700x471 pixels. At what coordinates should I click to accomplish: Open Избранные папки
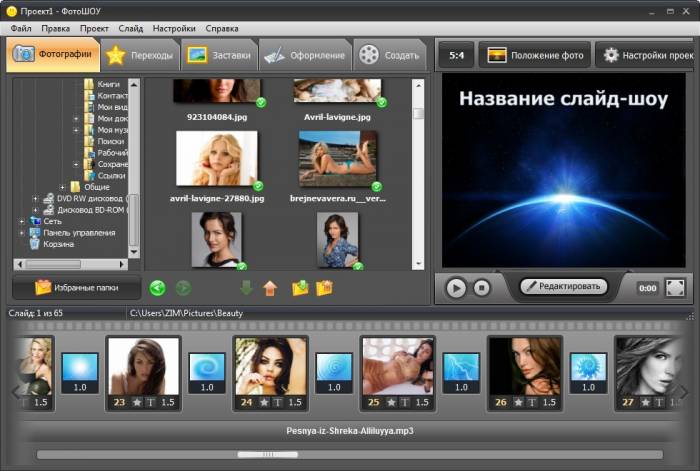[x=76, y=288]
